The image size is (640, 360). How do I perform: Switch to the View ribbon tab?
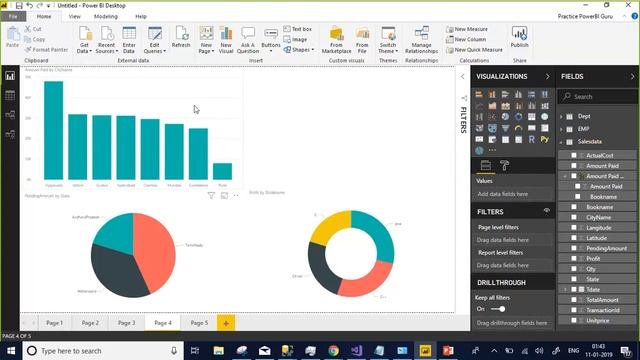[x=74, y=16]
